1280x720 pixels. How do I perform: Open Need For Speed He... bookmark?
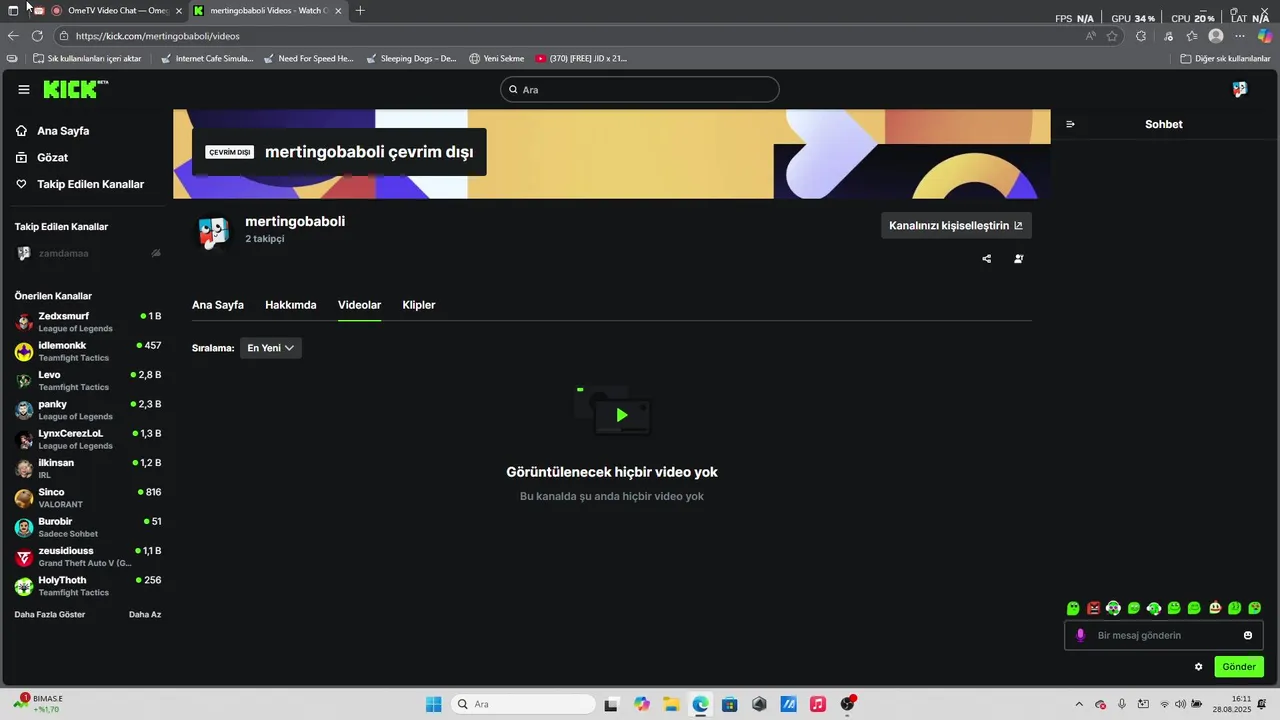click(x=308, y=58)
